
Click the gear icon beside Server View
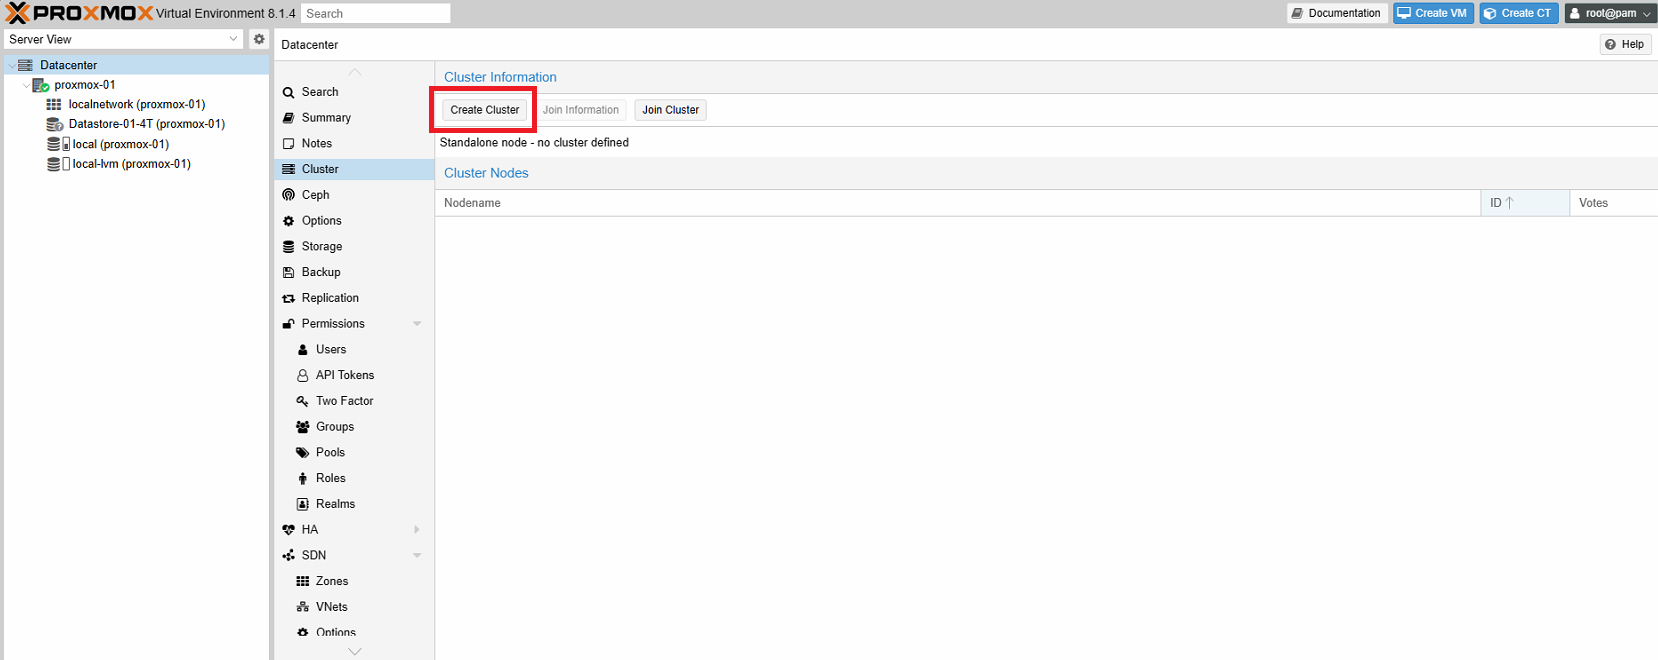(x=259, y=39)
